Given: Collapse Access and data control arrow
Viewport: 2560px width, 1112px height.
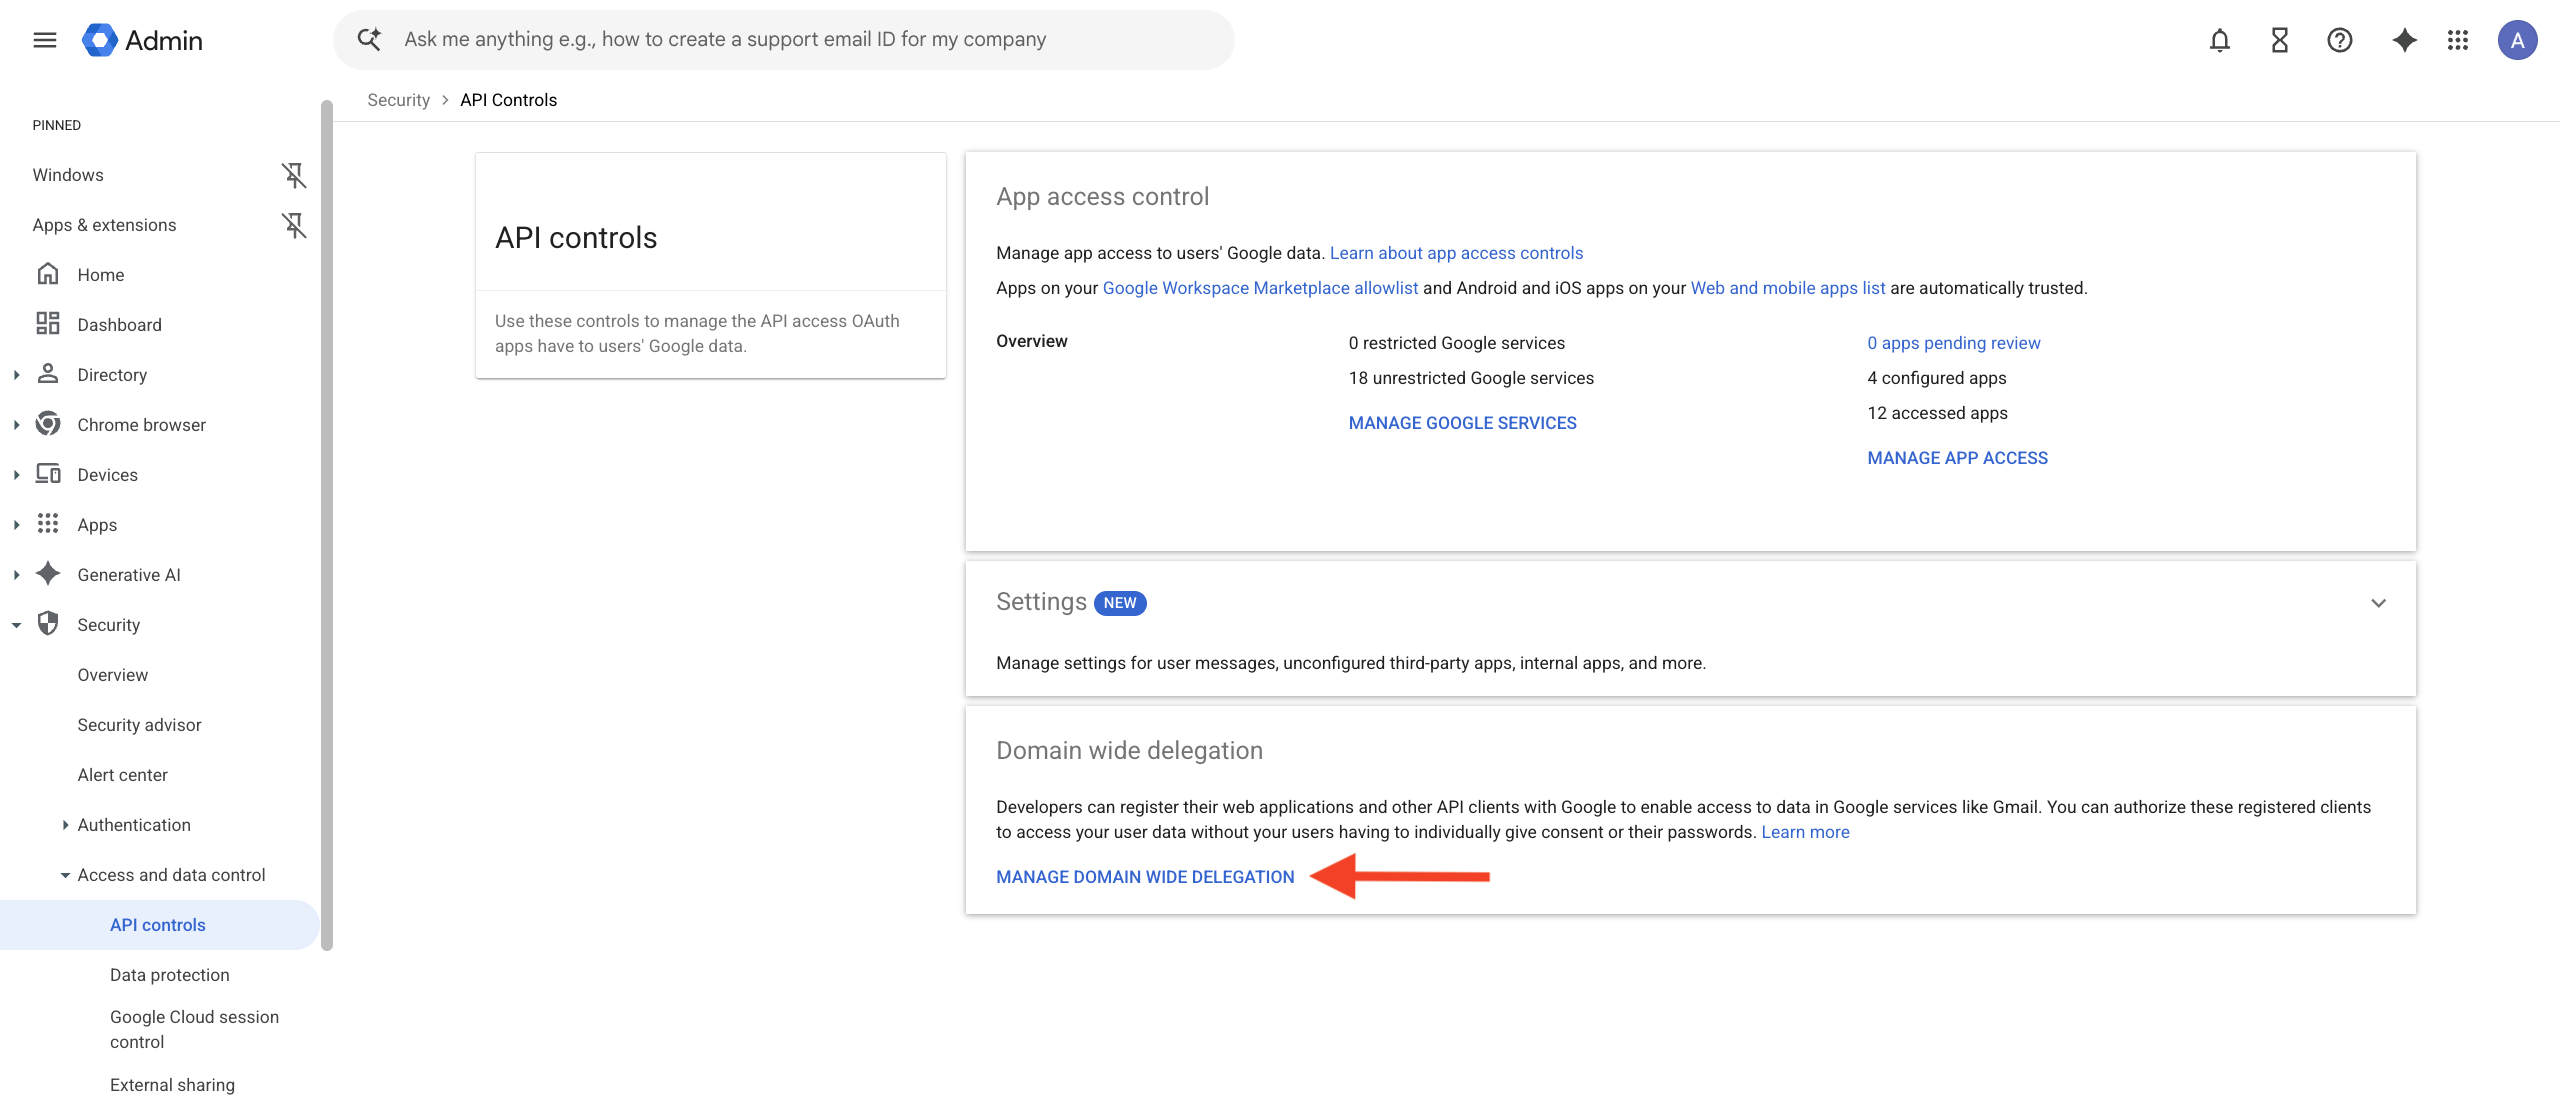Looking at the screenshot, I should [x=65, y=875].
